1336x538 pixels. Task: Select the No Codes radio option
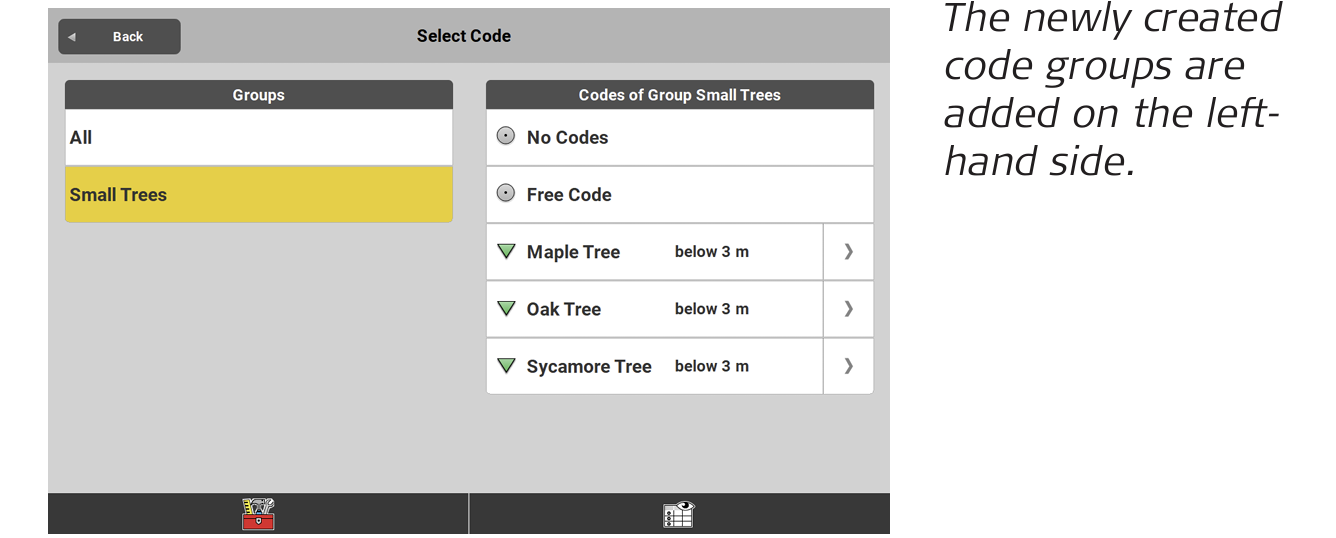506,137
